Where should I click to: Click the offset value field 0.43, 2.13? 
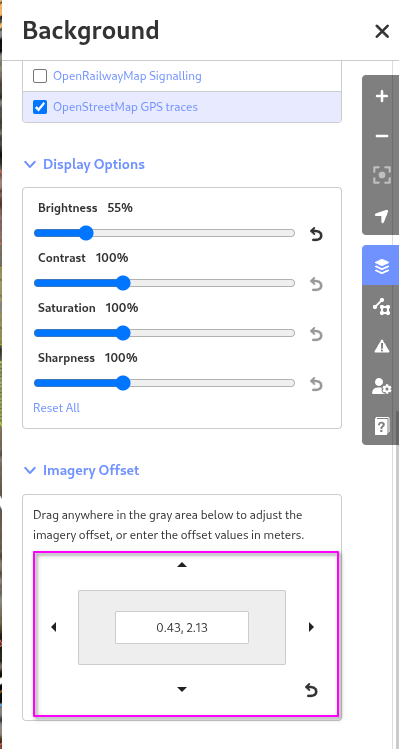pyautogui.click(x=182, y=627)
